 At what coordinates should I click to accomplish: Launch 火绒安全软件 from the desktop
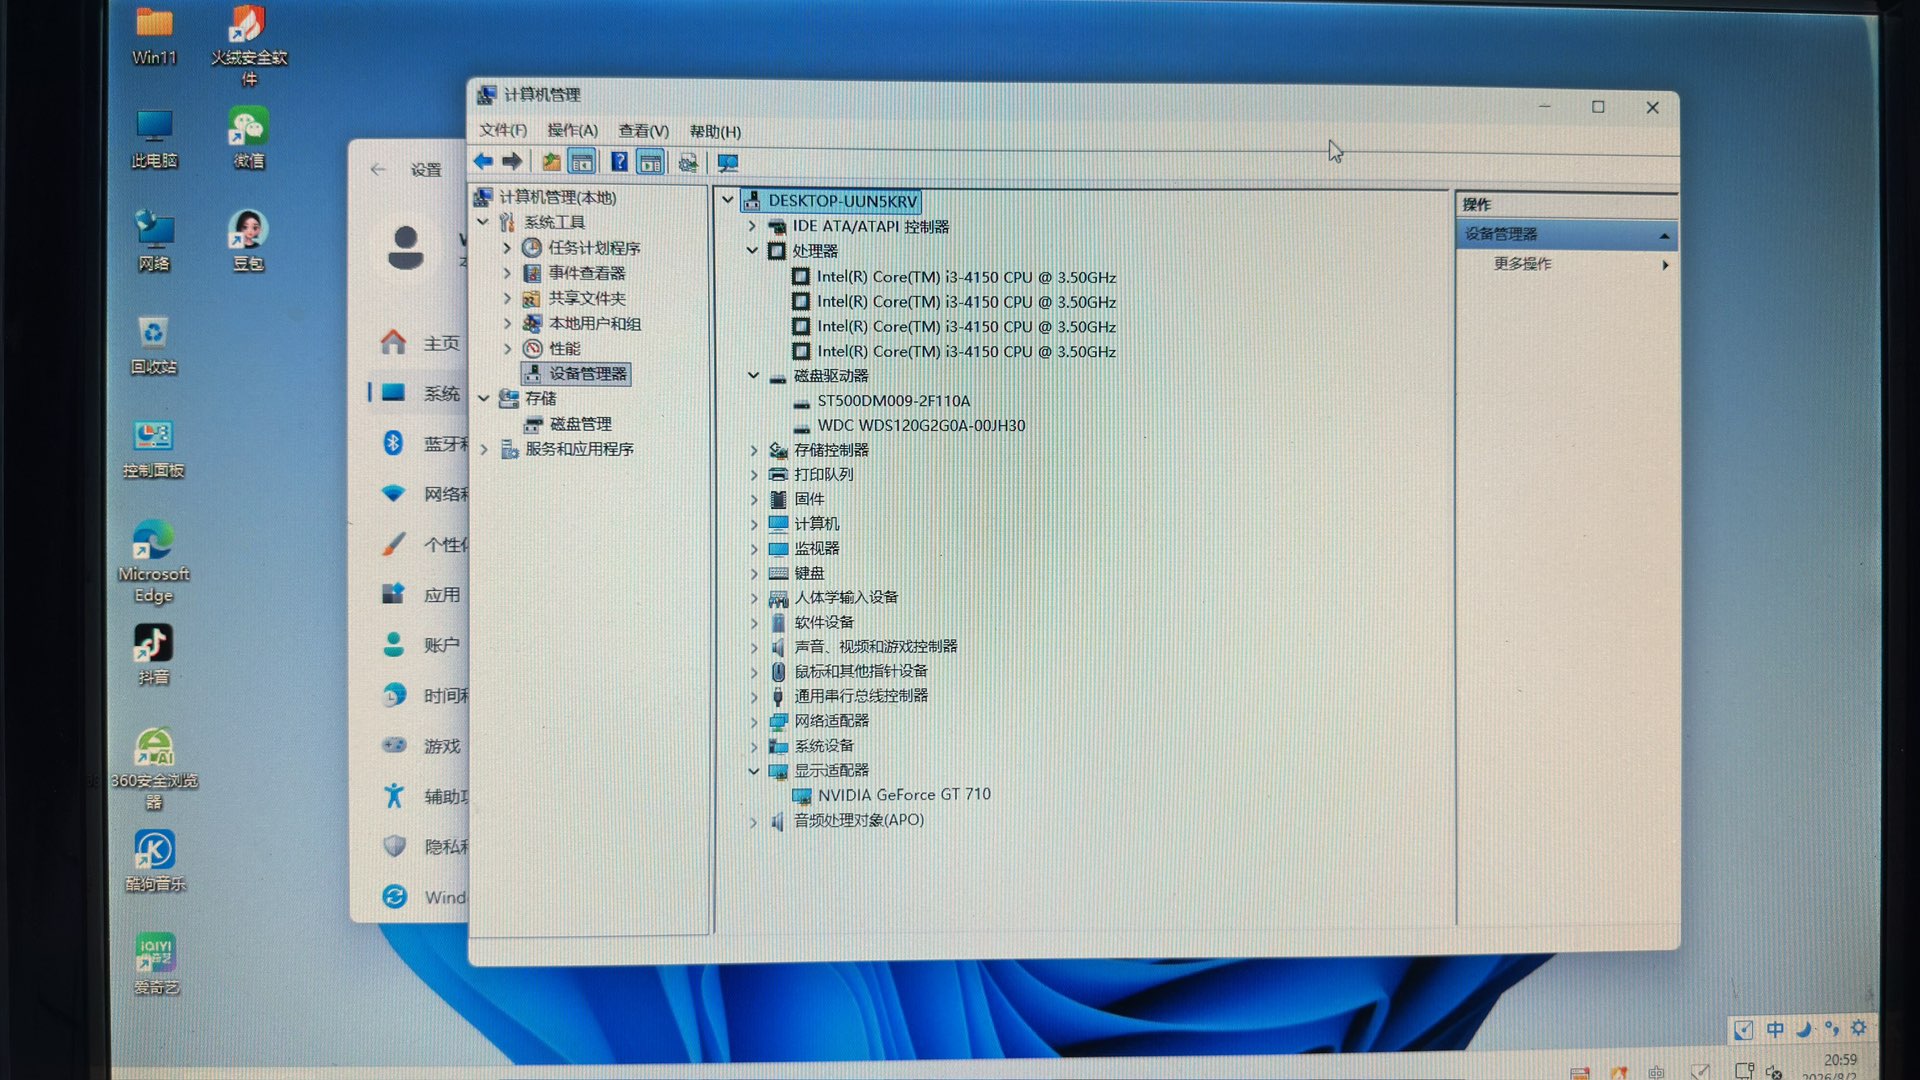coord(248,46)
